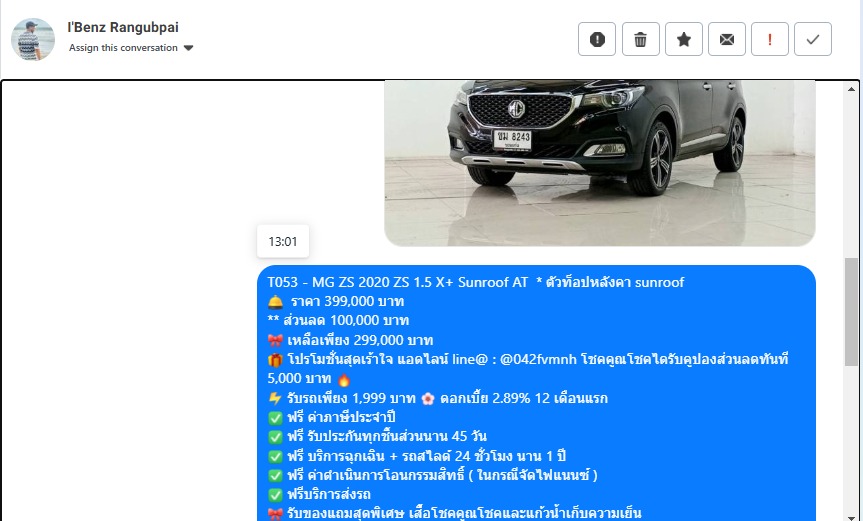Mark conversation unread with envelope icon

727,39
